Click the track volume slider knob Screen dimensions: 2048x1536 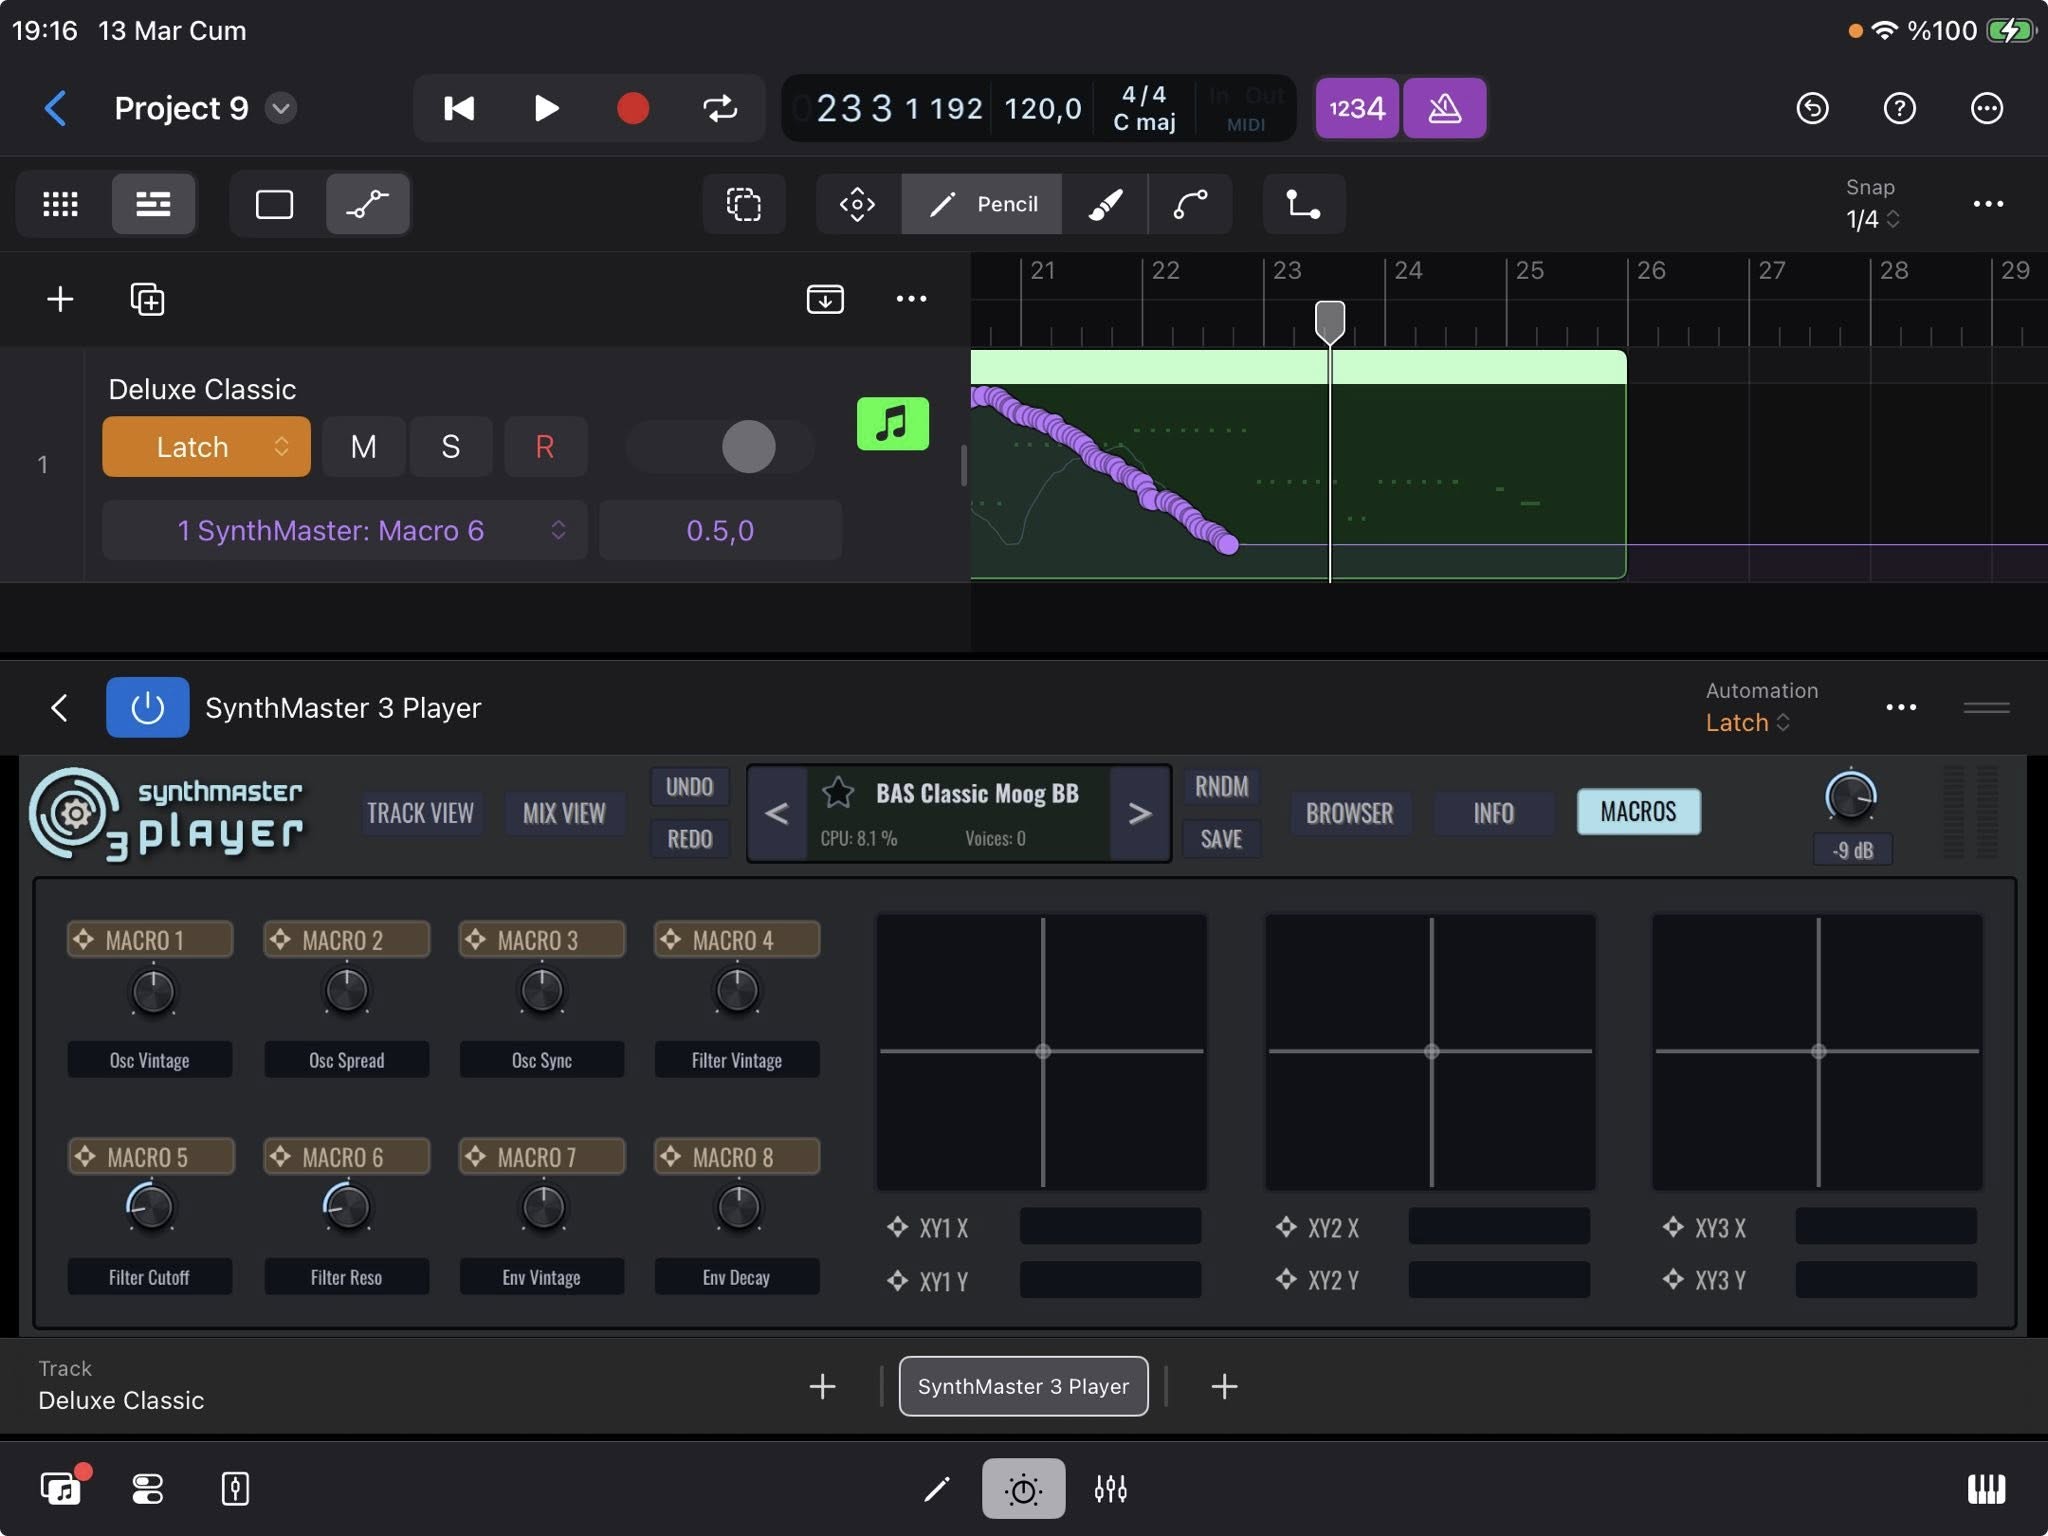[749, 447]
